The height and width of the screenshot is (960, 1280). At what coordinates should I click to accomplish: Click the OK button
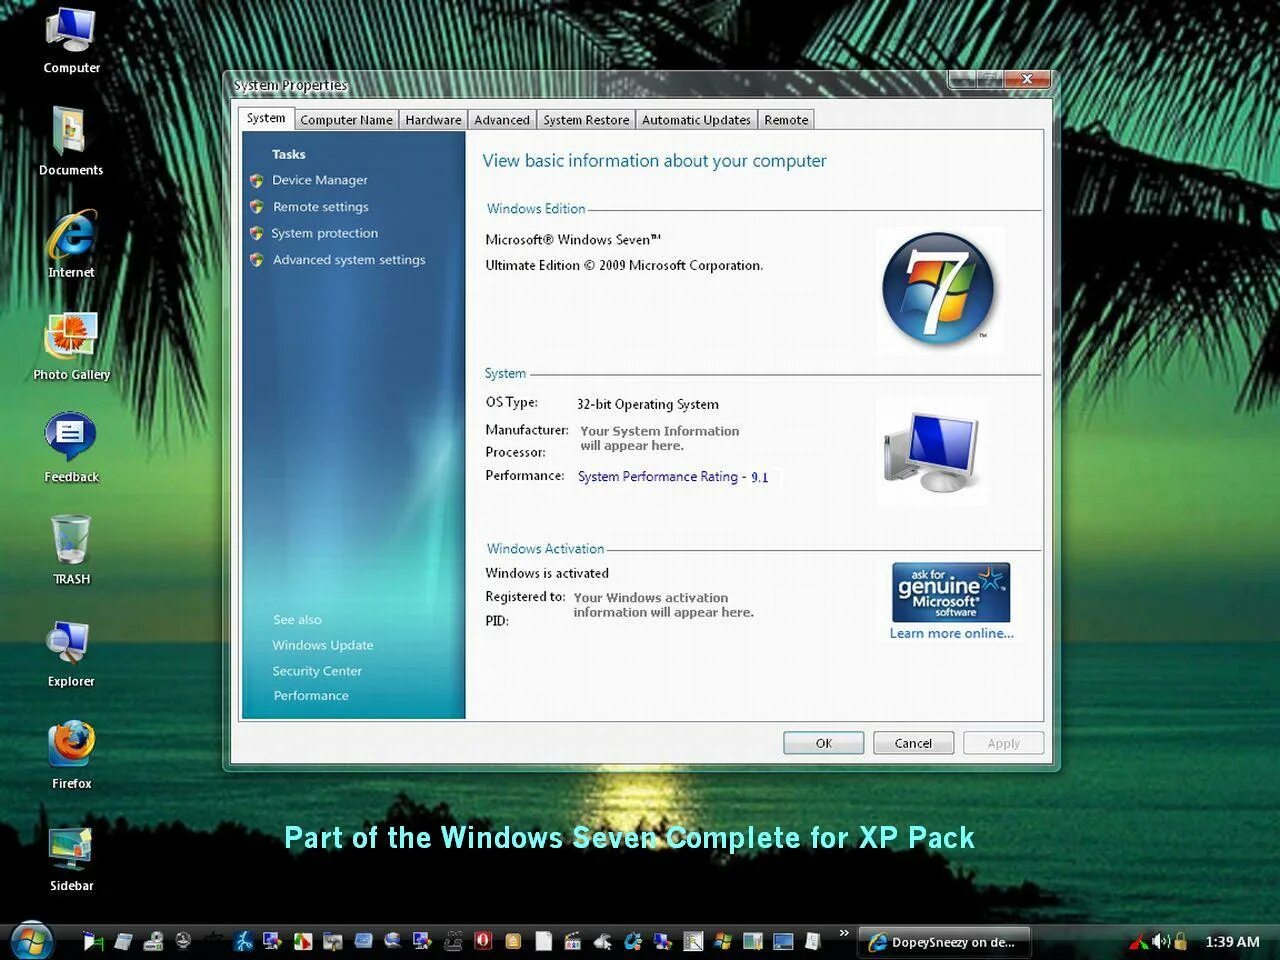824,743
